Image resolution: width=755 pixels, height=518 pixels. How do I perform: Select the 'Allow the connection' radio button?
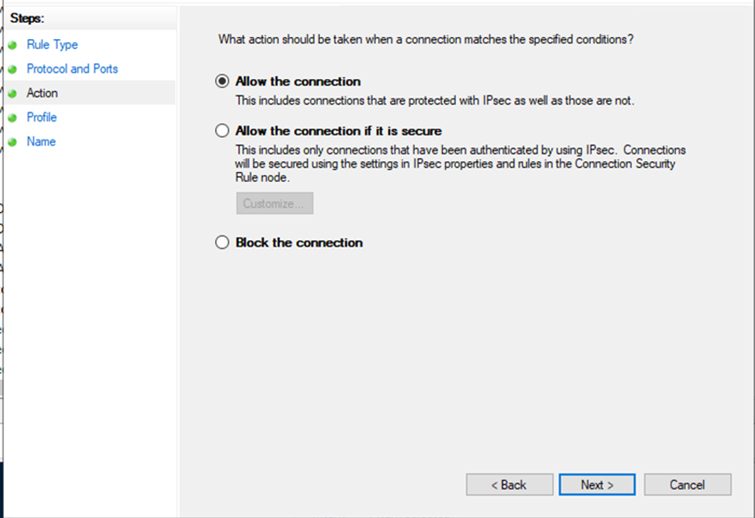click(222, 81)
